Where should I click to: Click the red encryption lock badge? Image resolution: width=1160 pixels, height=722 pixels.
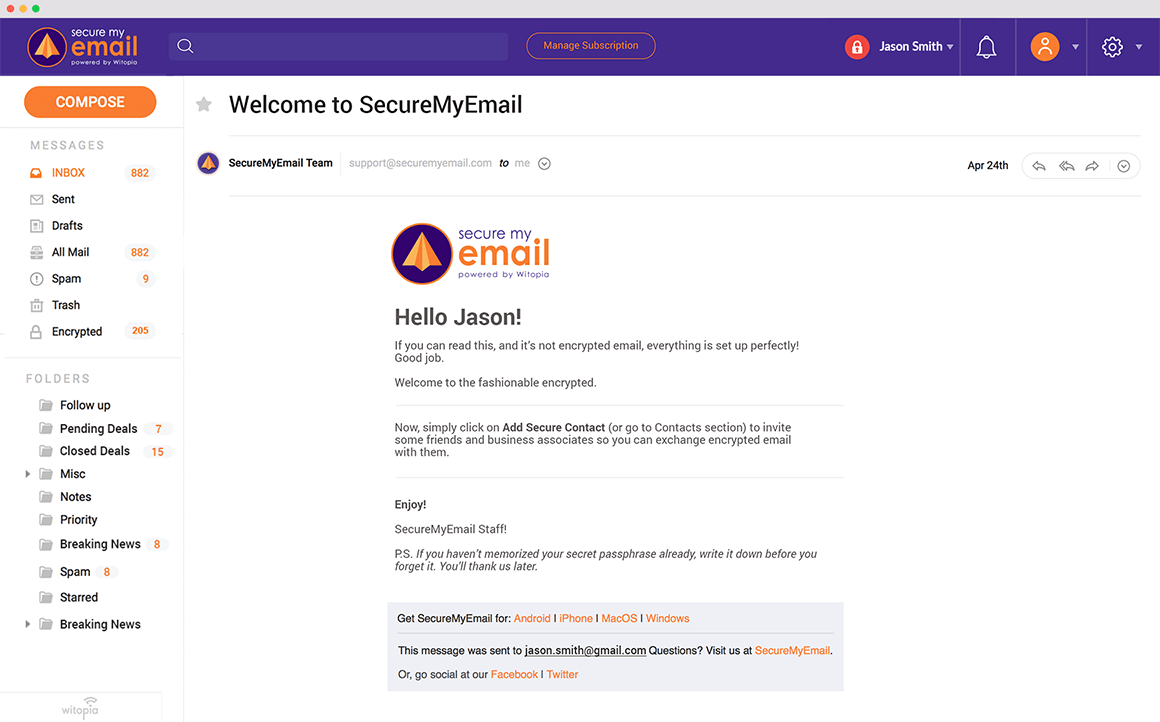click(857, 46)
